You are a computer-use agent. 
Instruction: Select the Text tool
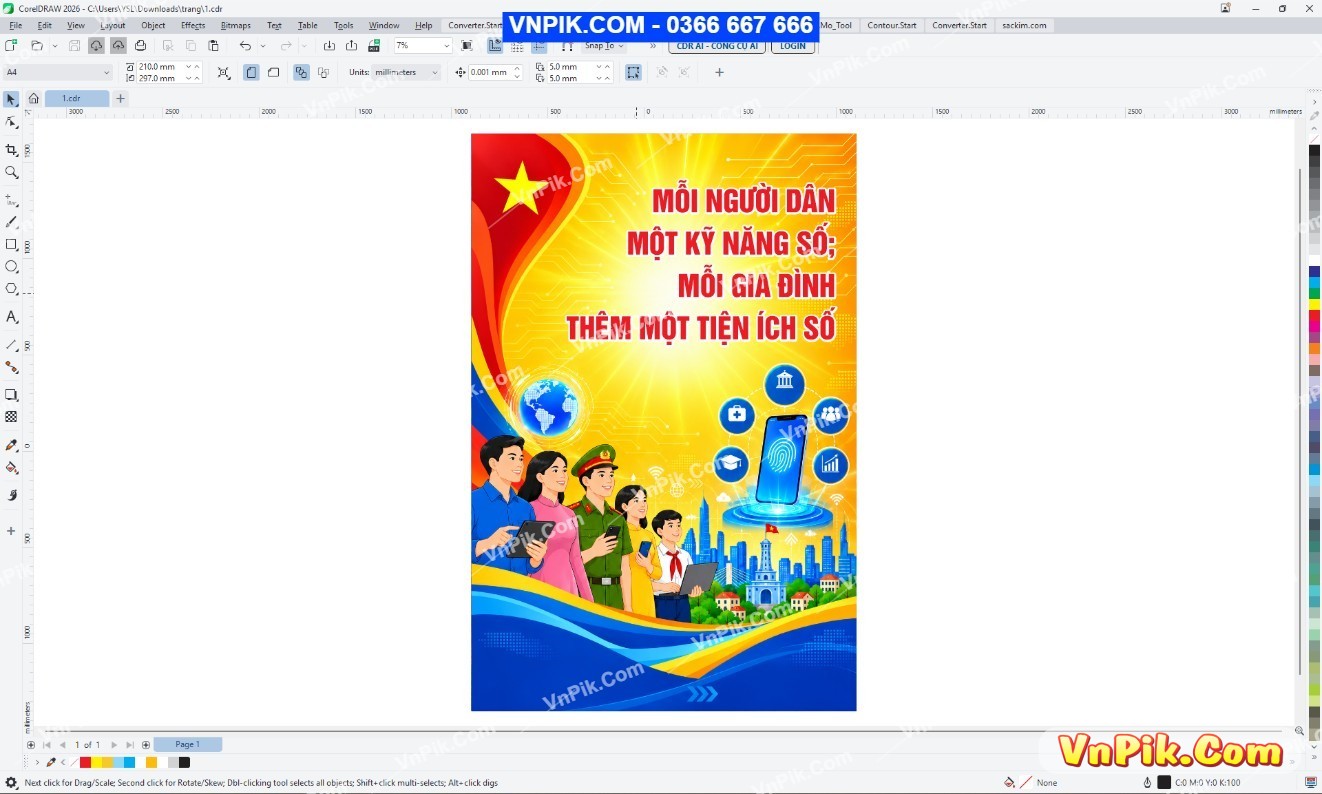pos(11,317)
